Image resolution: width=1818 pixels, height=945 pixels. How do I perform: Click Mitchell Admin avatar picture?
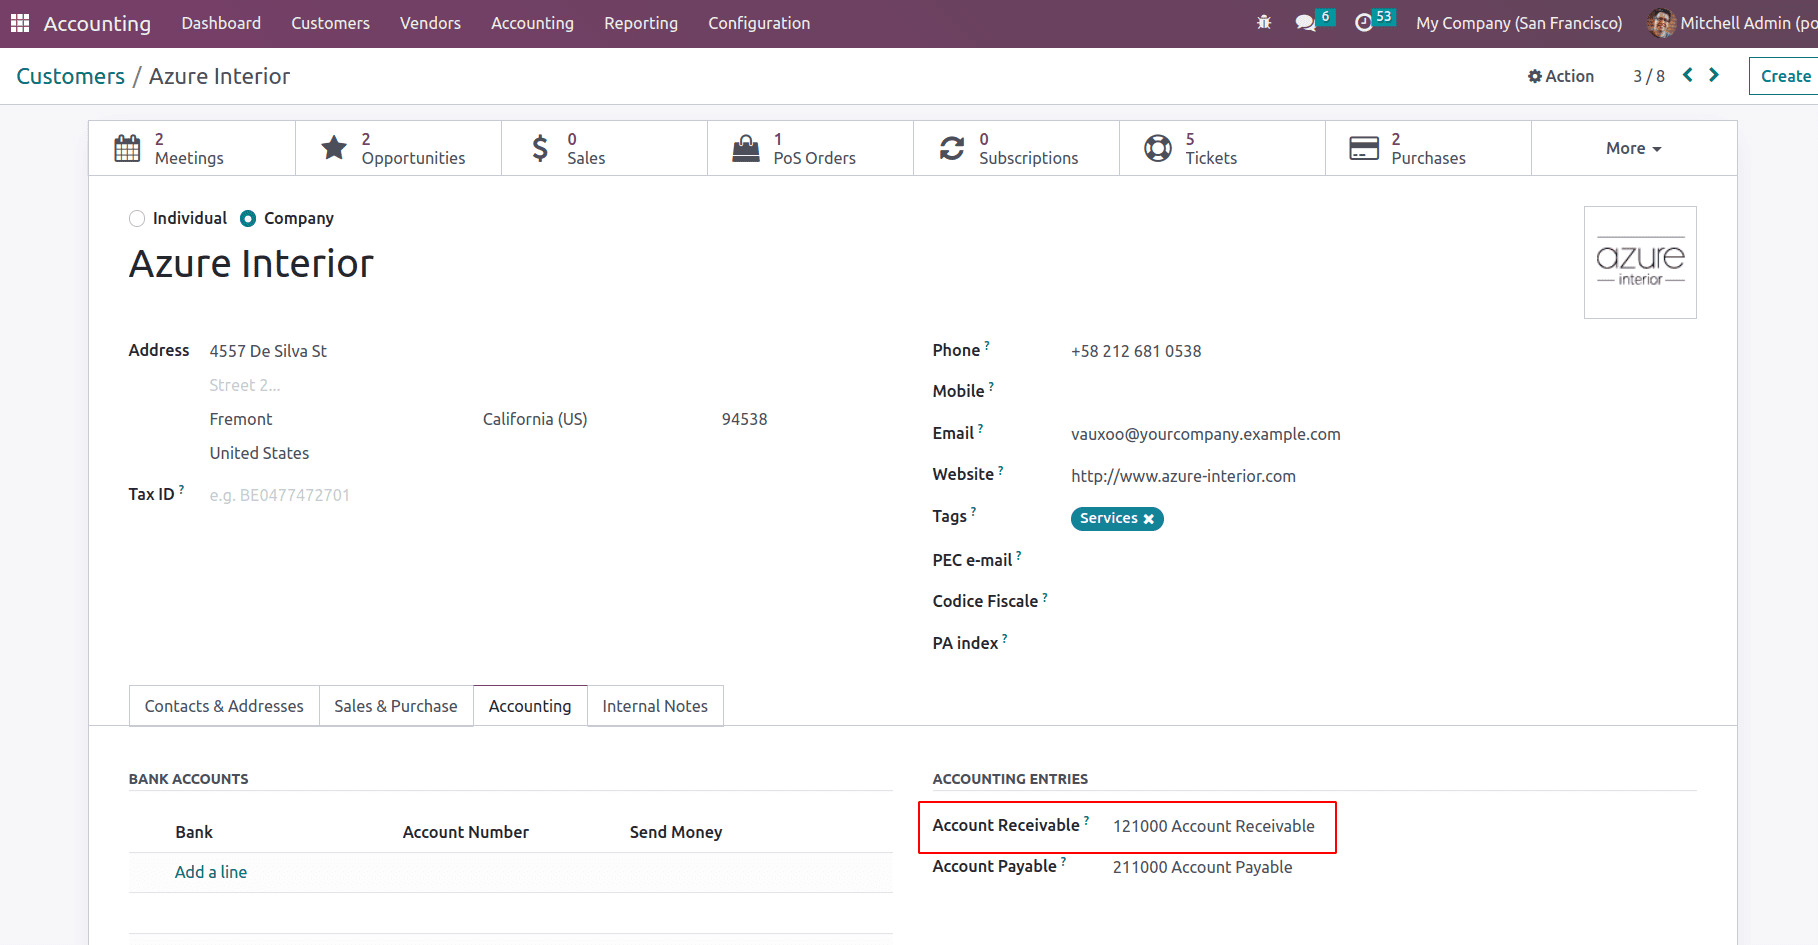(x=1661, y=22)
